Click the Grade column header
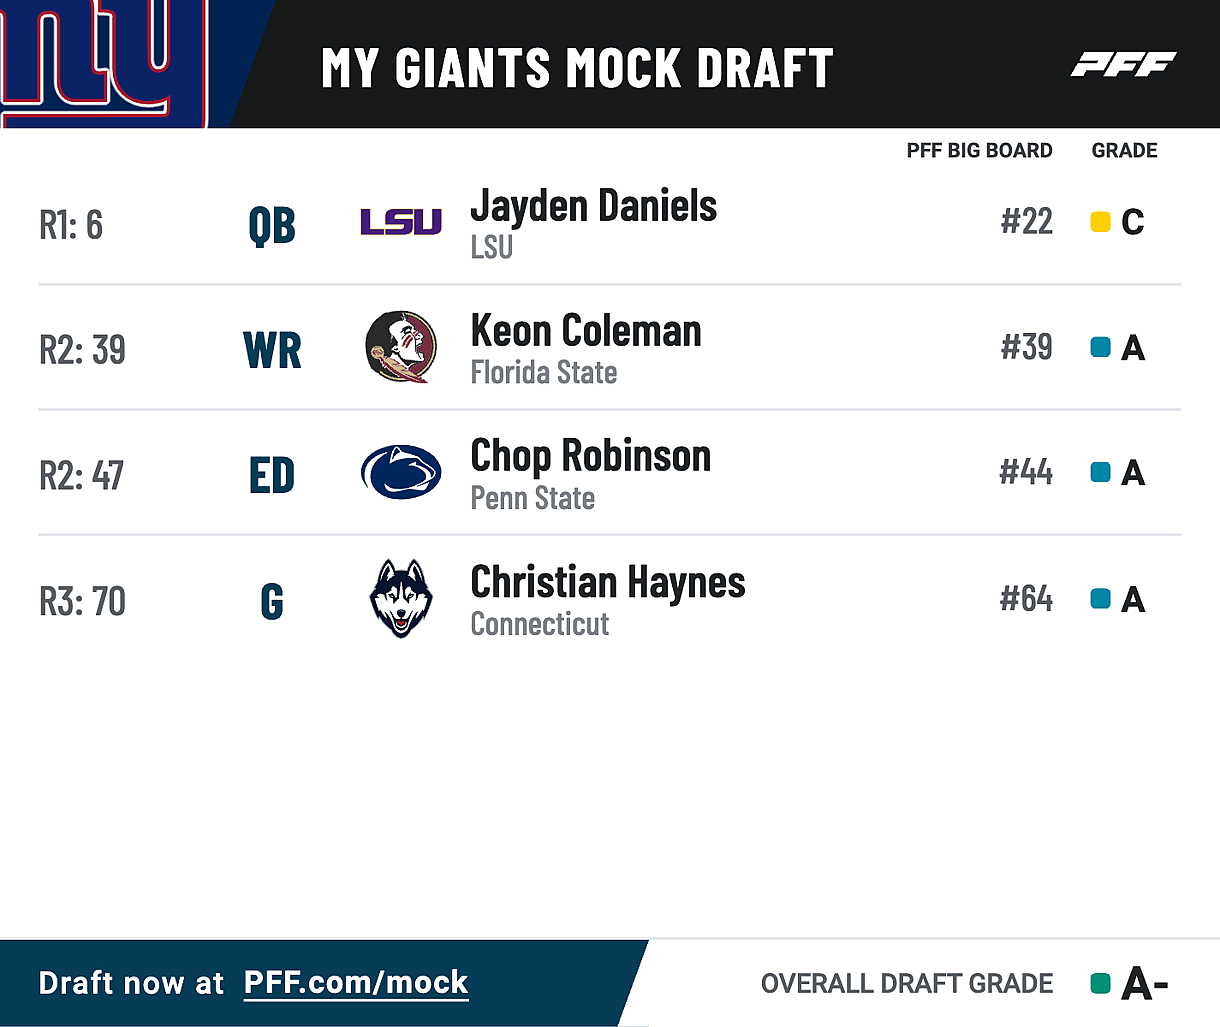The height and width of the screenshot is (1027, 1220). [x=1124, y=151]
